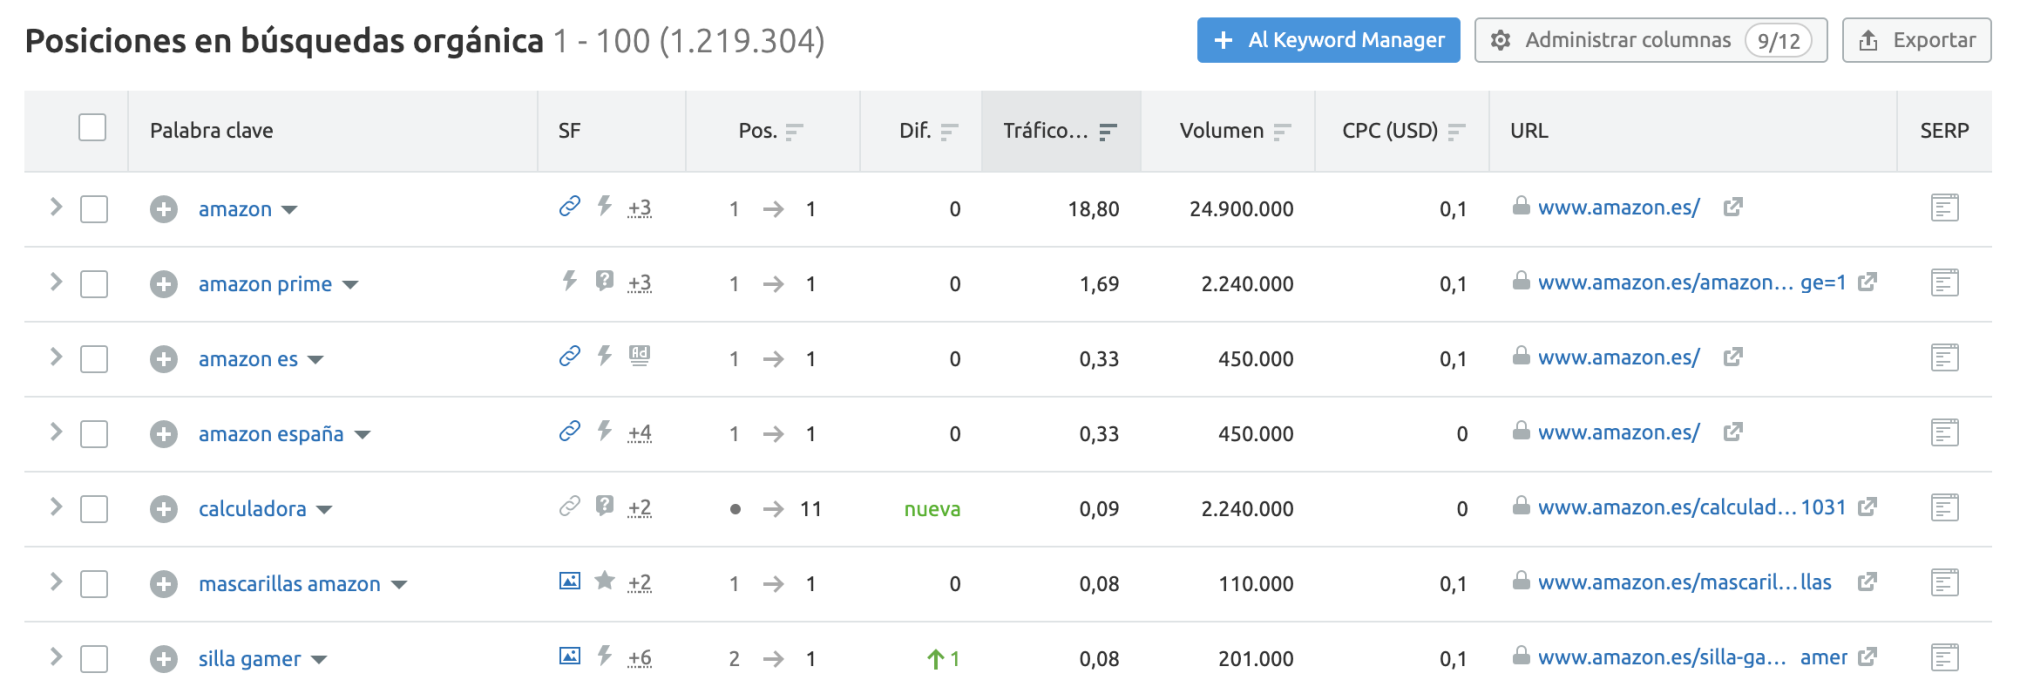Select the silla gamer row checkbox
2020x687 pixels.
coord(94,659)
